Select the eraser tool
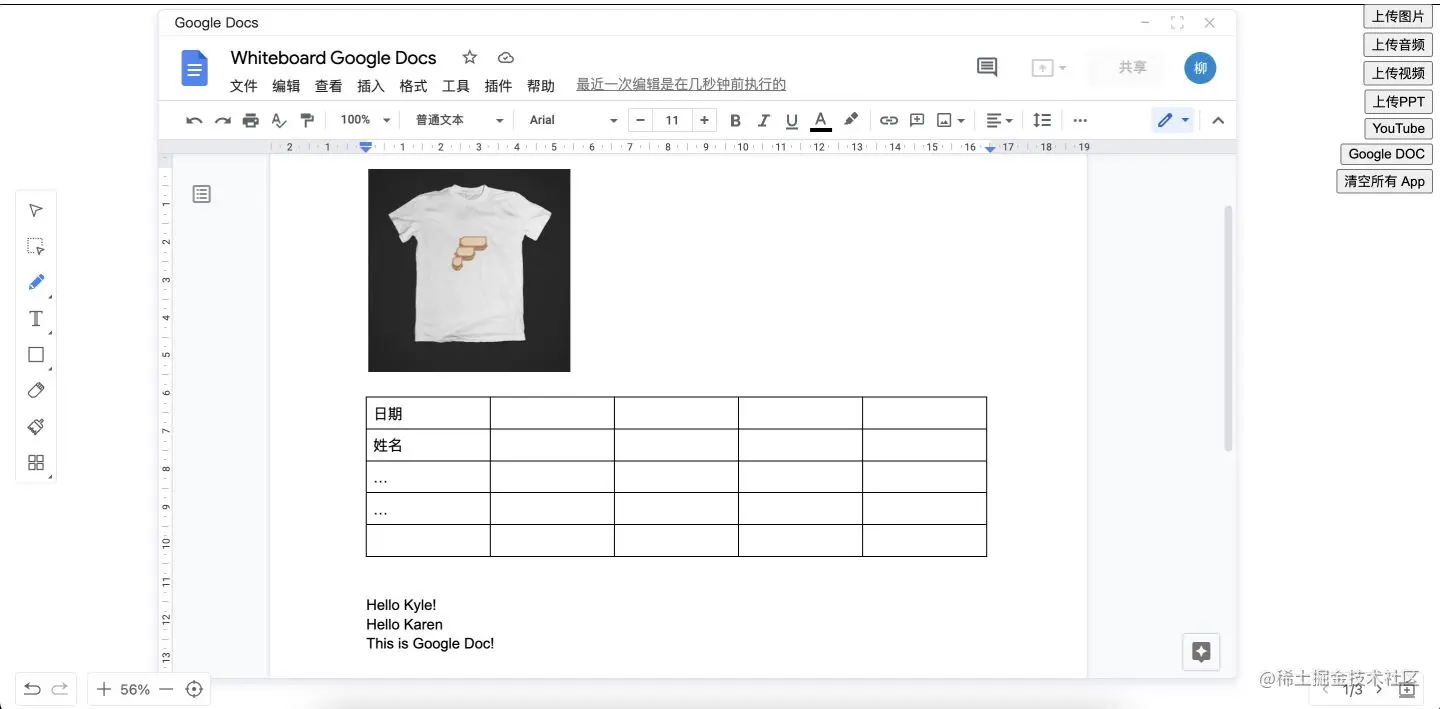This screenshot has height=709, width=1440. 36,390
